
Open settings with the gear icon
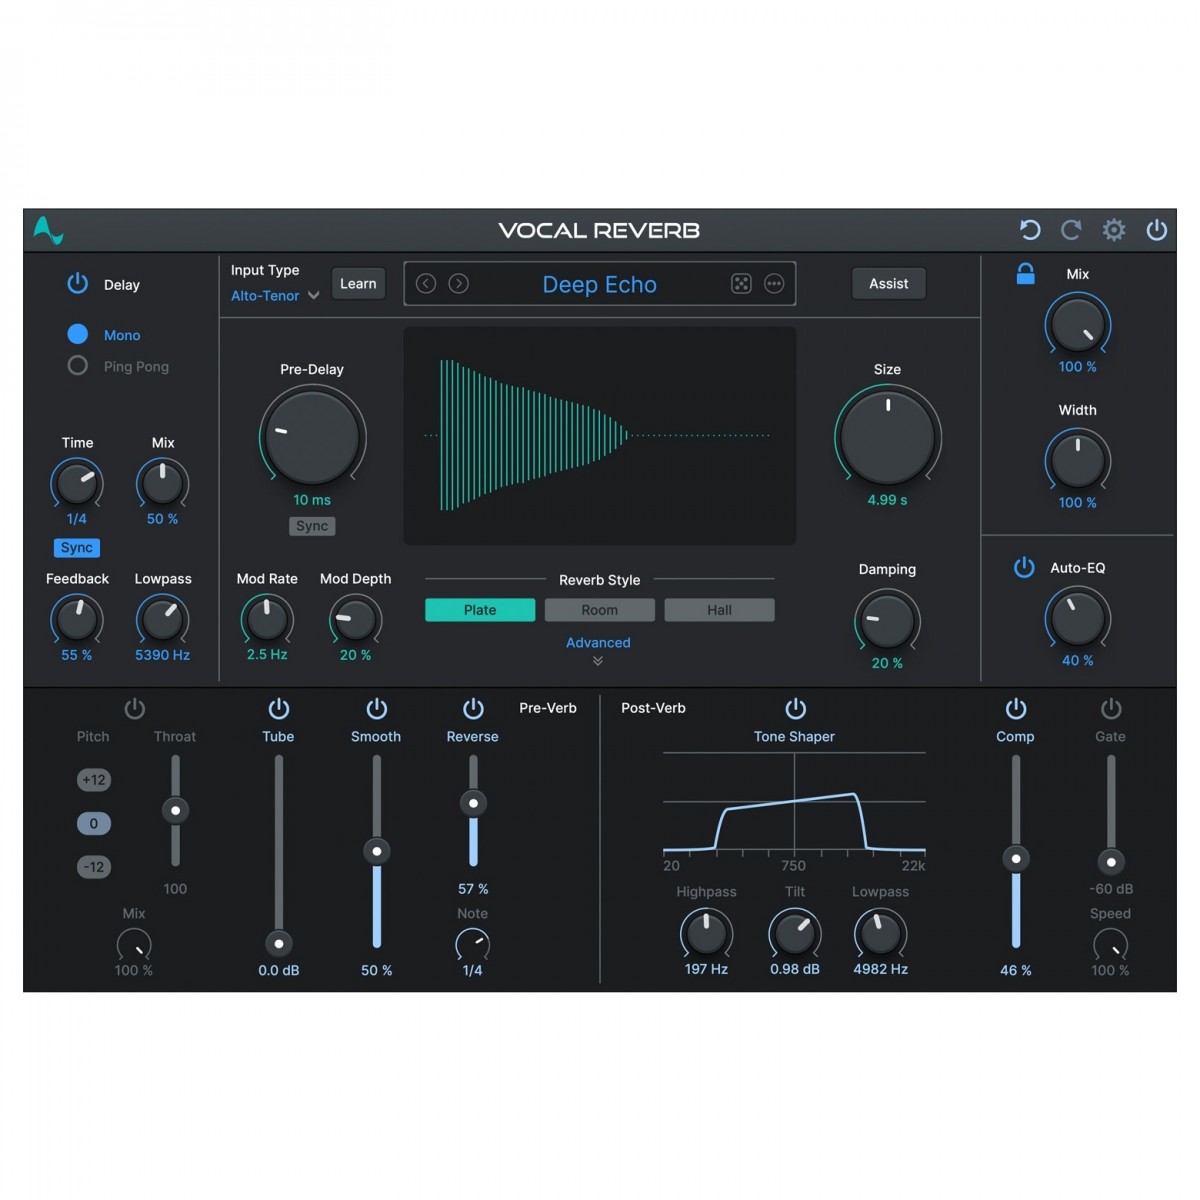[1114, 230]
